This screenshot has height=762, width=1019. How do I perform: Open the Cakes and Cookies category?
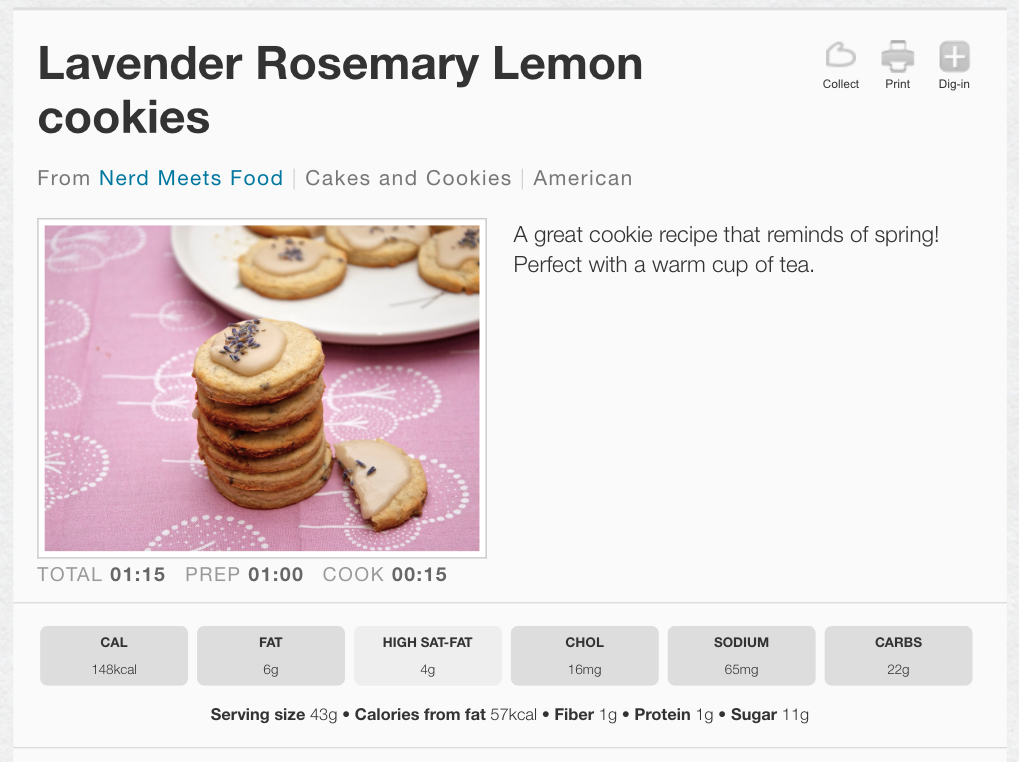click(x=408, y=178)
